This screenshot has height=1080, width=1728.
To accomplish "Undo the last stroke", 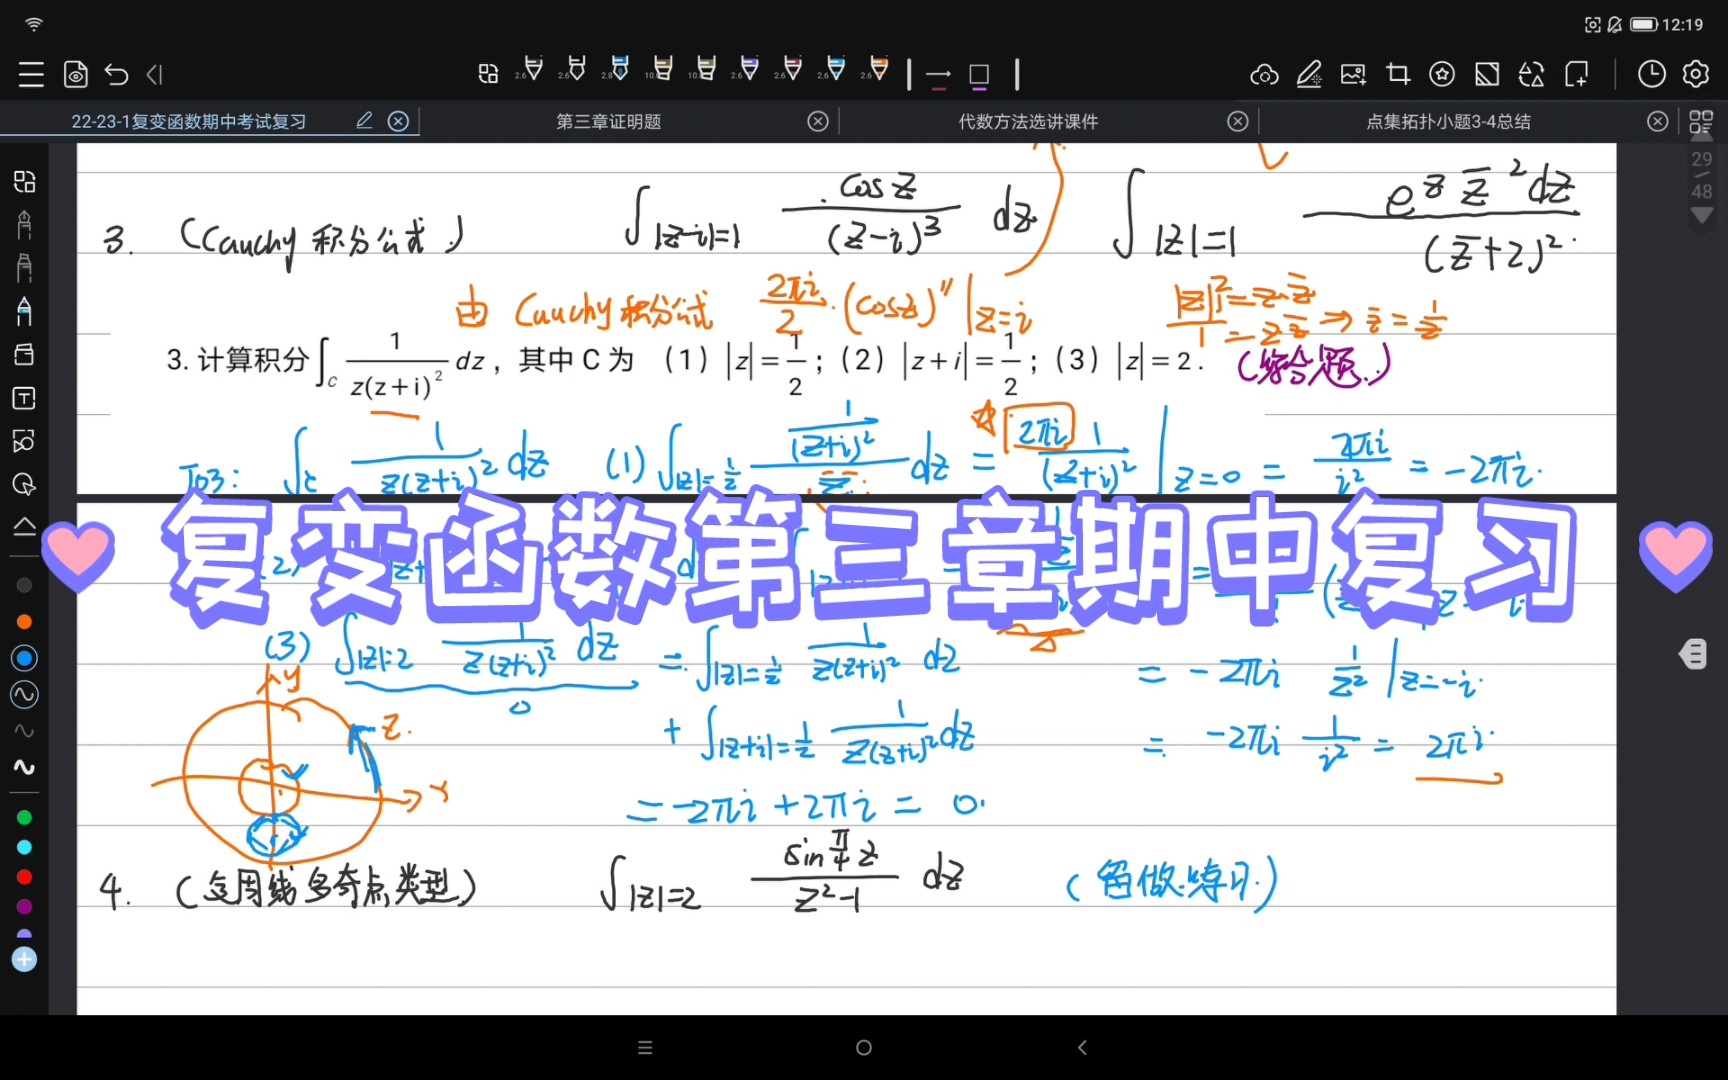I will point(116,74).
